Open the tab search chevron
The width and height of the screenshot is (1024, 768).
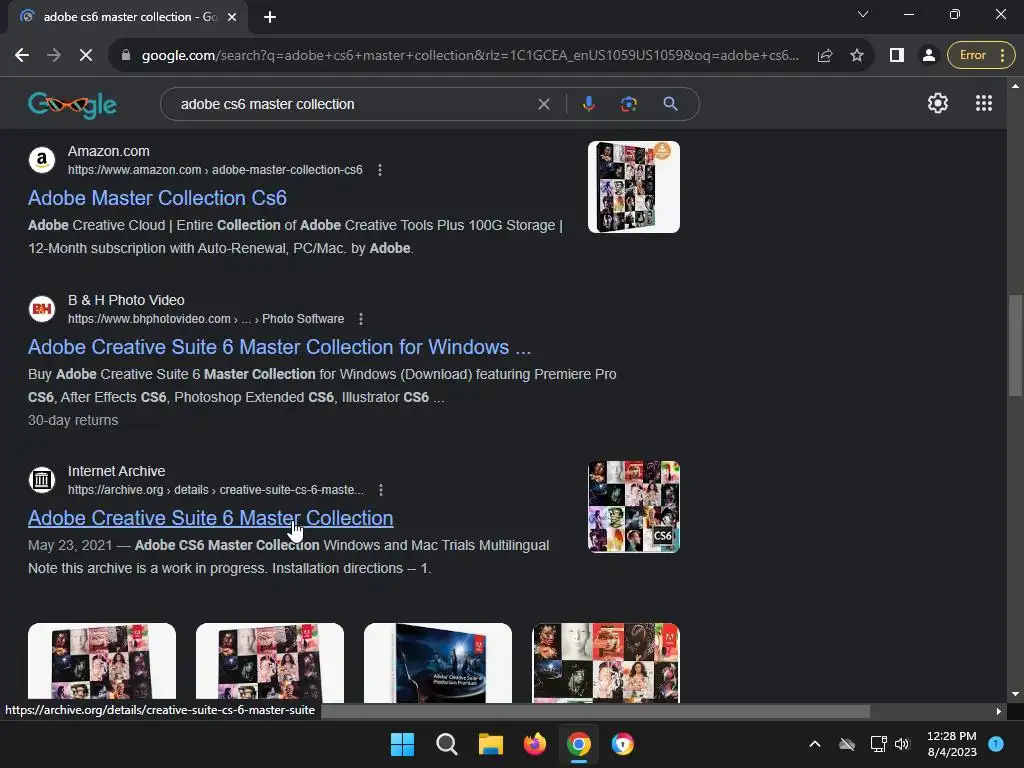pos(863,14)
